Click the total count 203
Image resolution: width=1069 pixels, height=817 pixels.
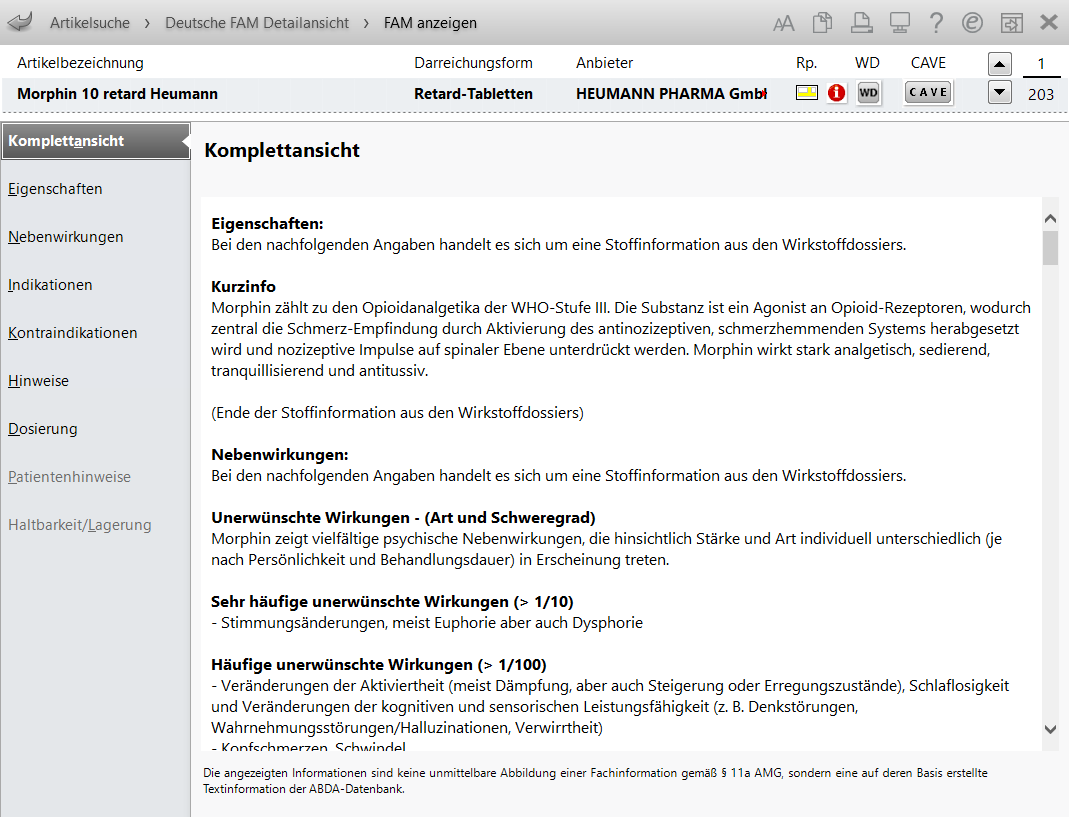(x=1041, y=94)
